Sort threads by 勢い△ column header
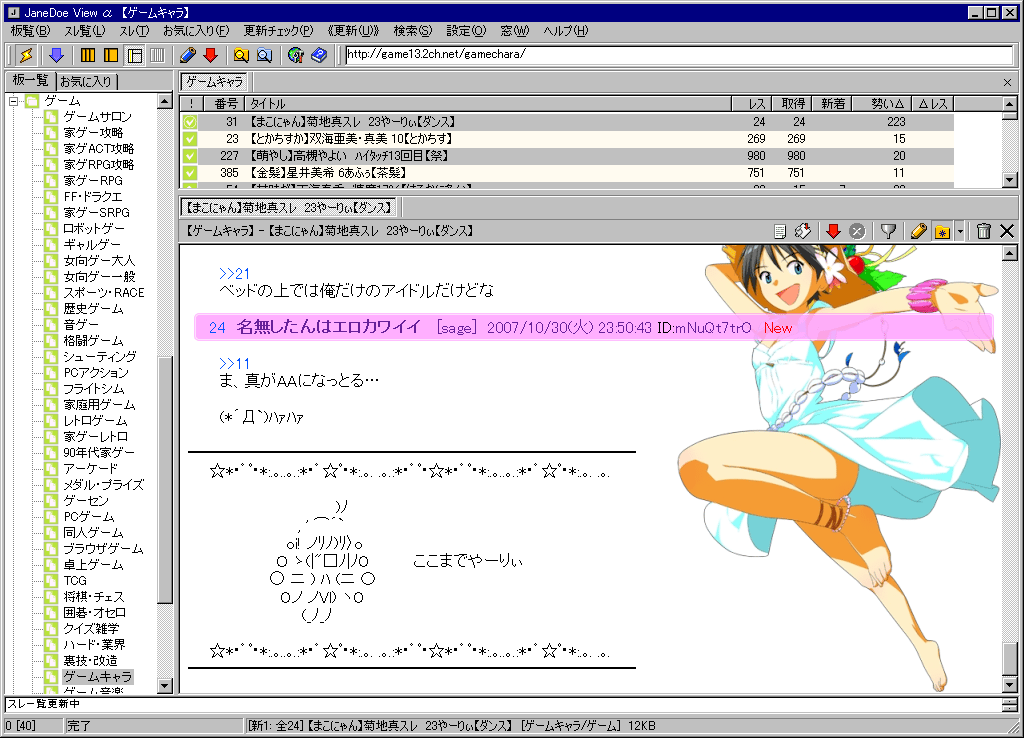Image resolution: width=1024 pixels, height=738 pixels. [x=882, y=104]
